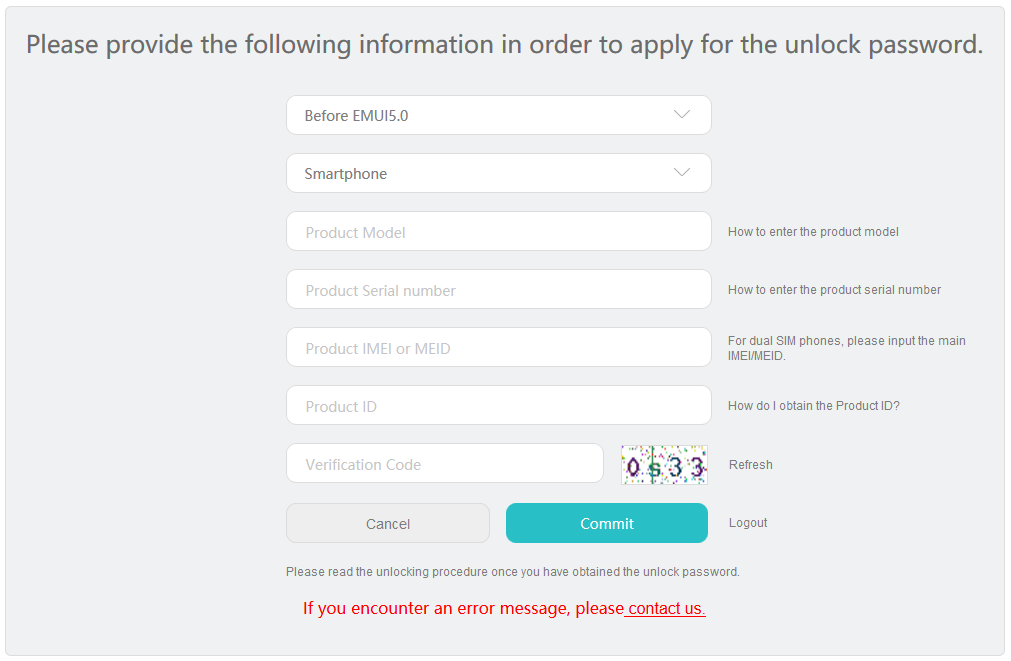This screenshot has height=661, width=1011.
Task: Click the 'read the unlocking procedure' notice text
Action: [512, 572]
